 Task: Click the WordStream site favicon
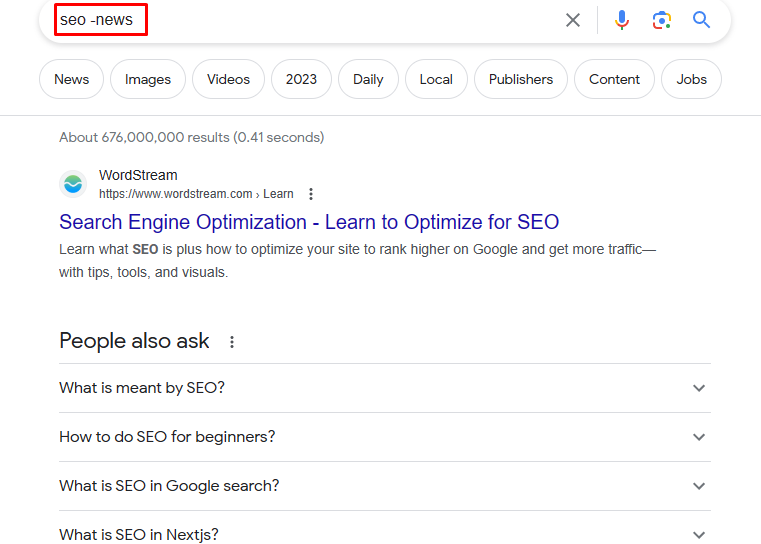tap(73, 184)
